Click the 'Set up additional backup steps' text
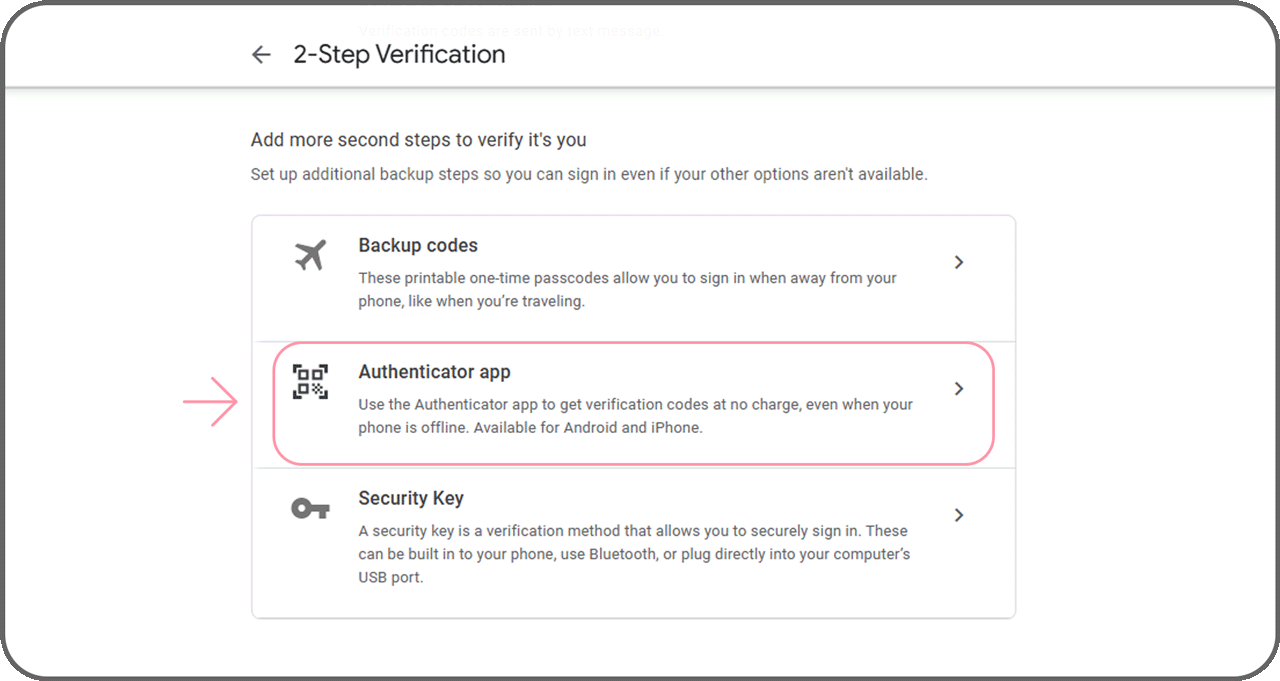The image size is (1280, 681). [589, 174]
